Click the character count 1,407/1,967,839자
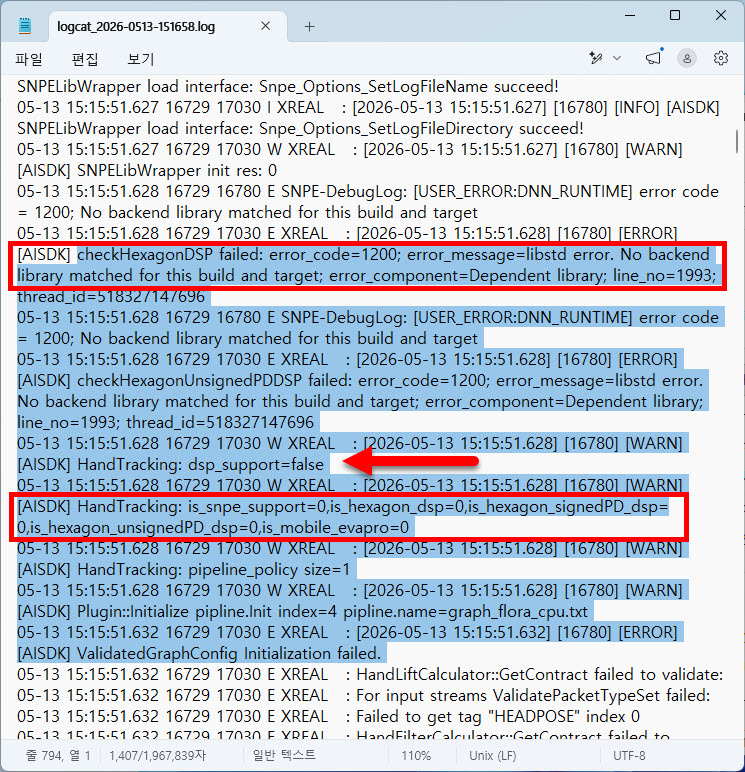Image resolution: width=745 pixels, height=772 pixels. coord(157,755)
